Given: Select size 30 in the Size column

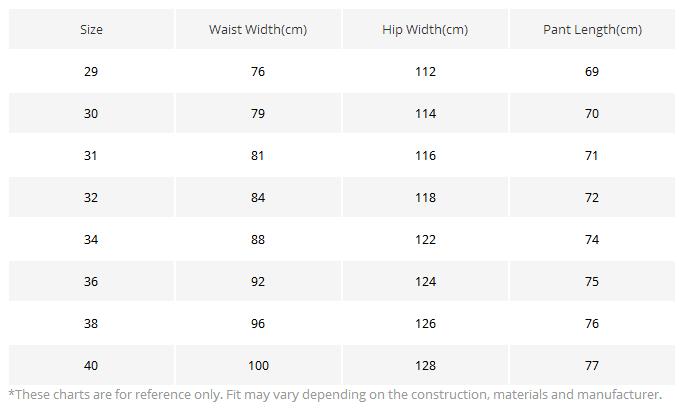Looking at the screenshot, I should pyautogui.click(x=91, y=114).
